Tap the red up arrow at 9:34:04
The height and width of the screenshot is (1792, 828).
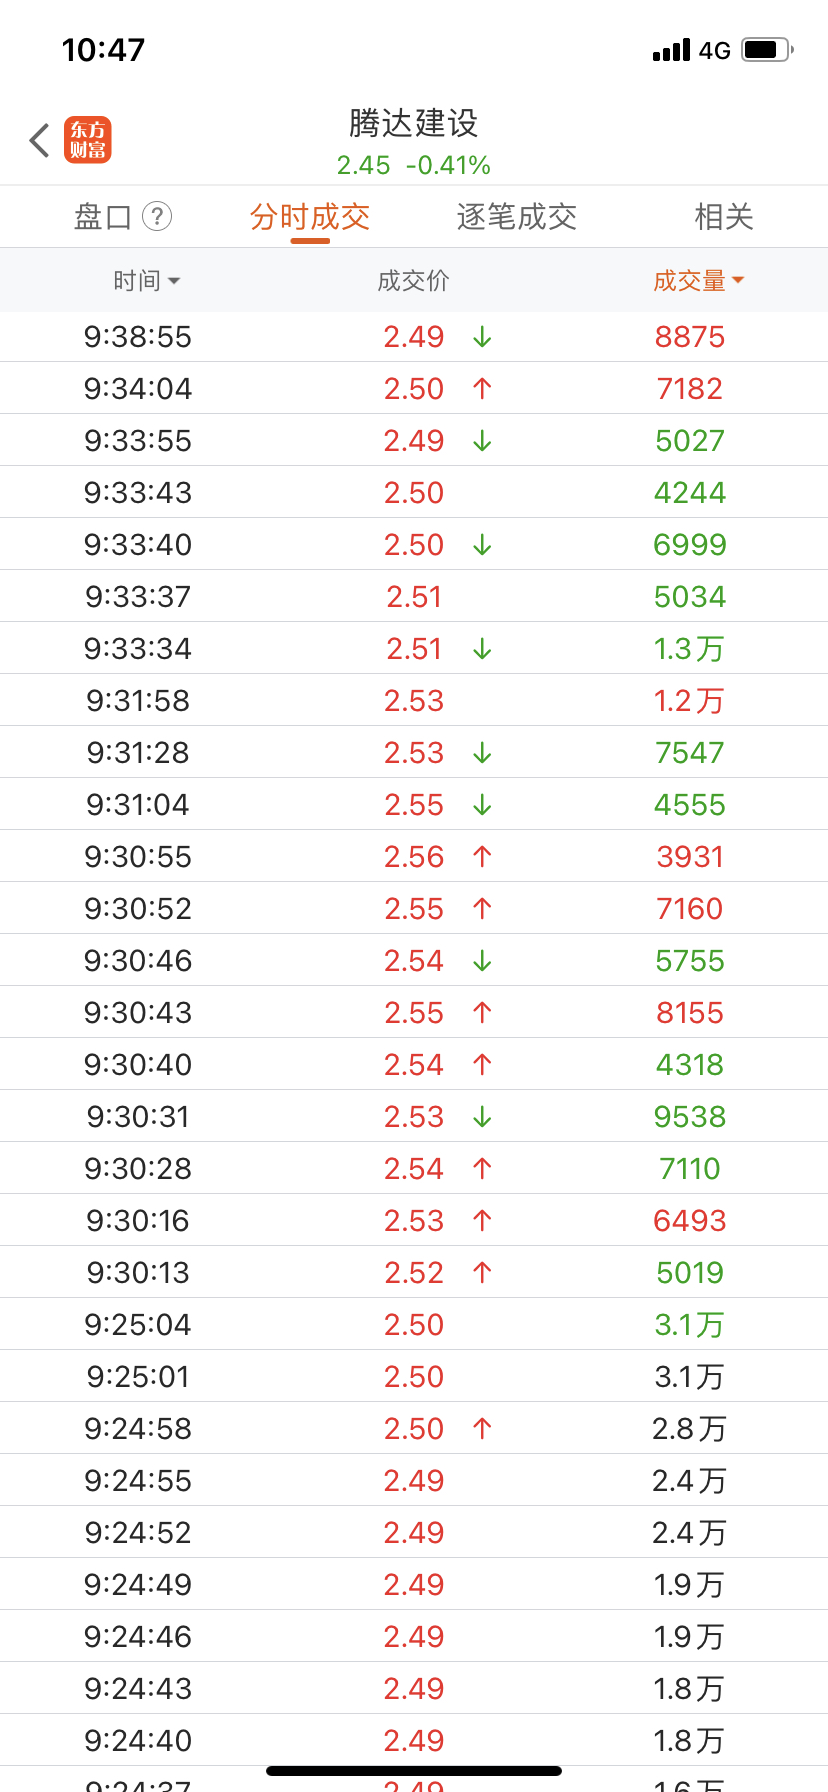(482, 389)
